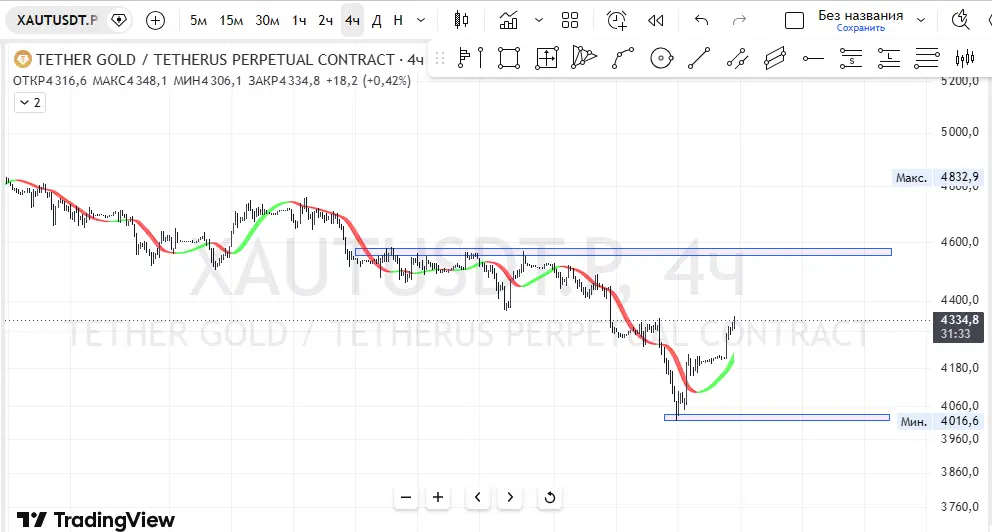Viewport: 992px width, 532px height.
Task: Create an alert with the alarm clock icon
Action: point(617,20)
